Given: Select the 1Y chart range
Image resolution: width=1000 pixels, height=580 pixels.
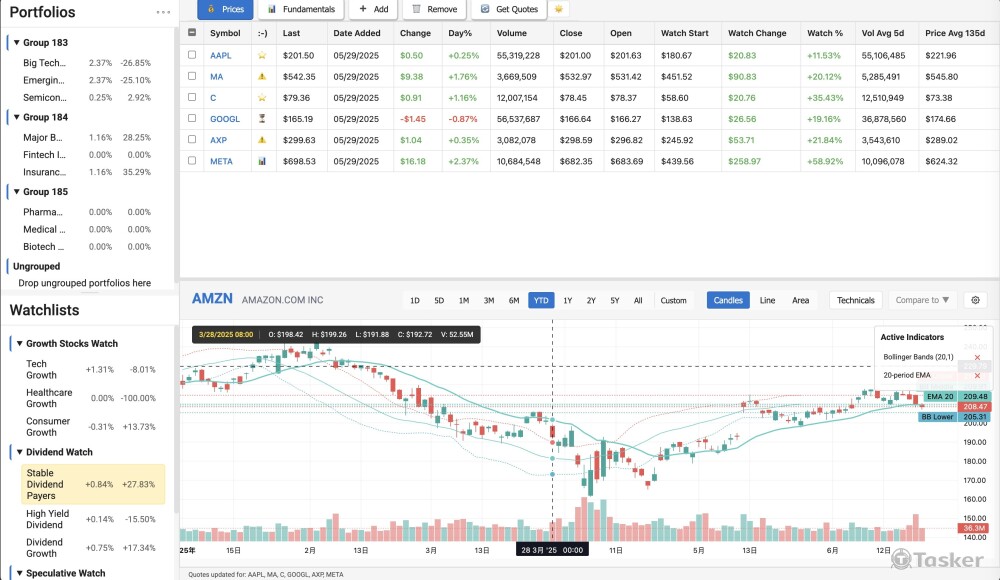Looking at the screenshot, I should coord(567,300).
